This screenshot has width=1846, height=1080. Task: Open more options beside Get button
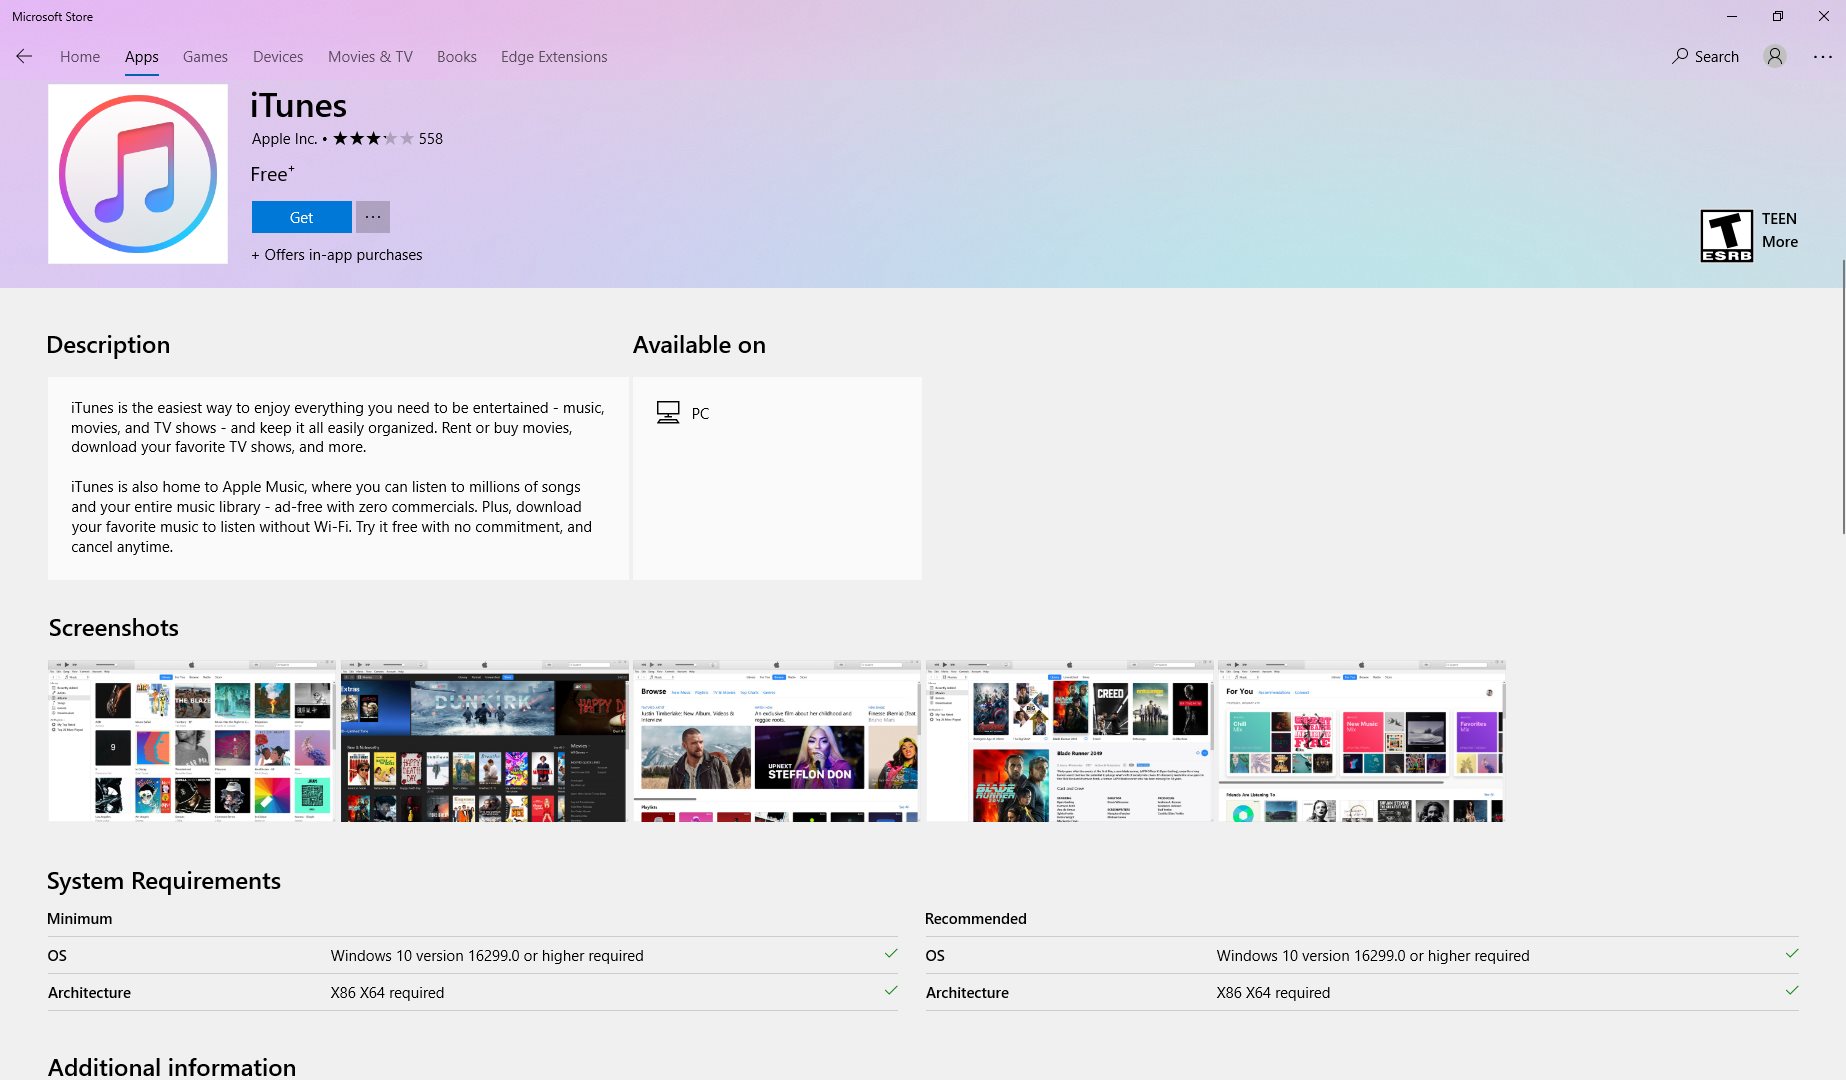coord(373,217)
